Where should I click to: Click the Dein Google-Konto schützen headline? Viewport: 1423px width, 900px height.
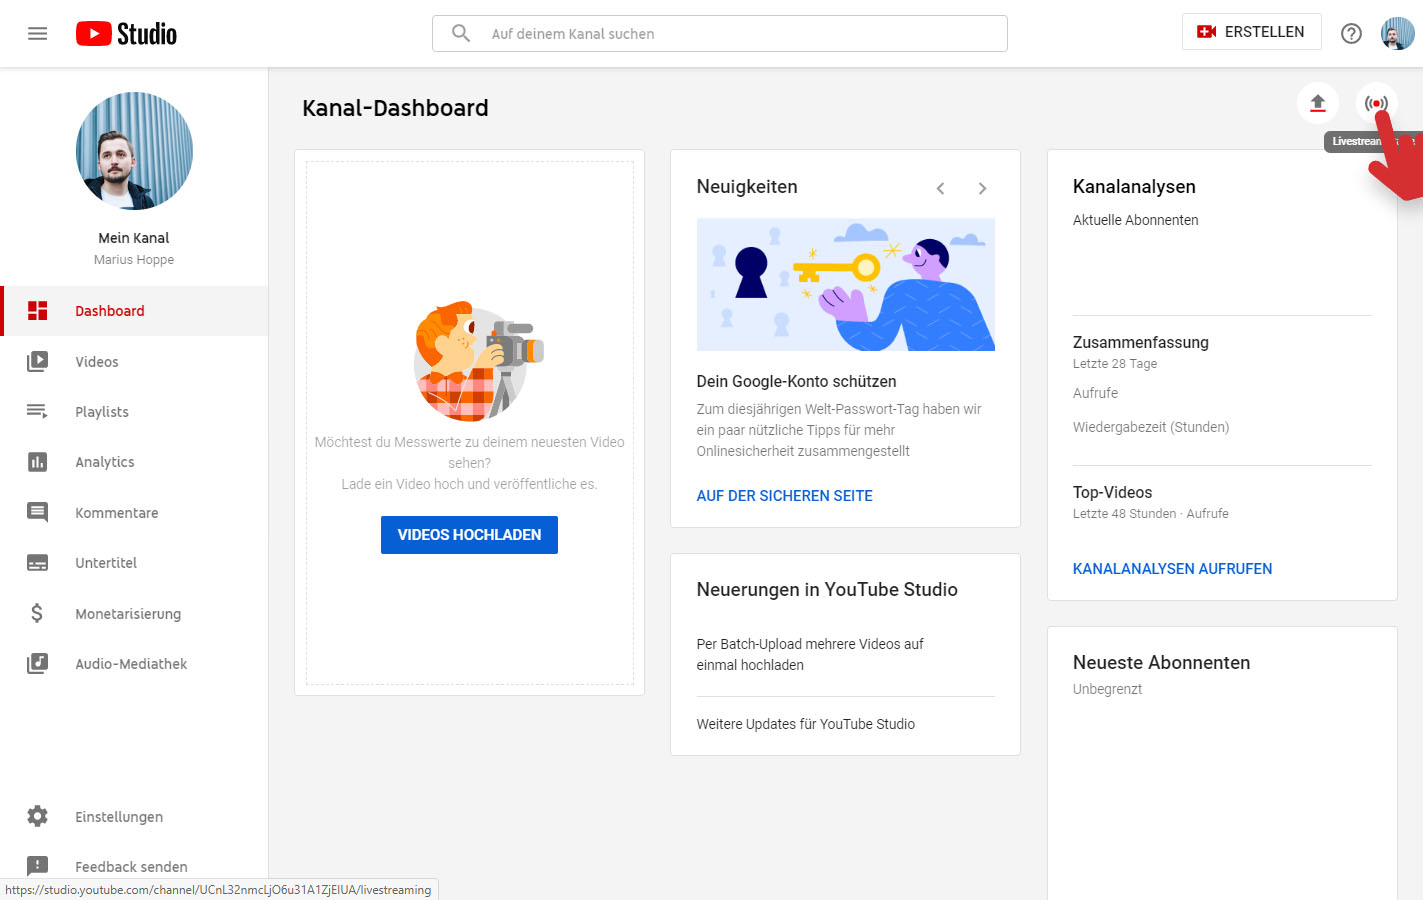click(x=797, y=381)
